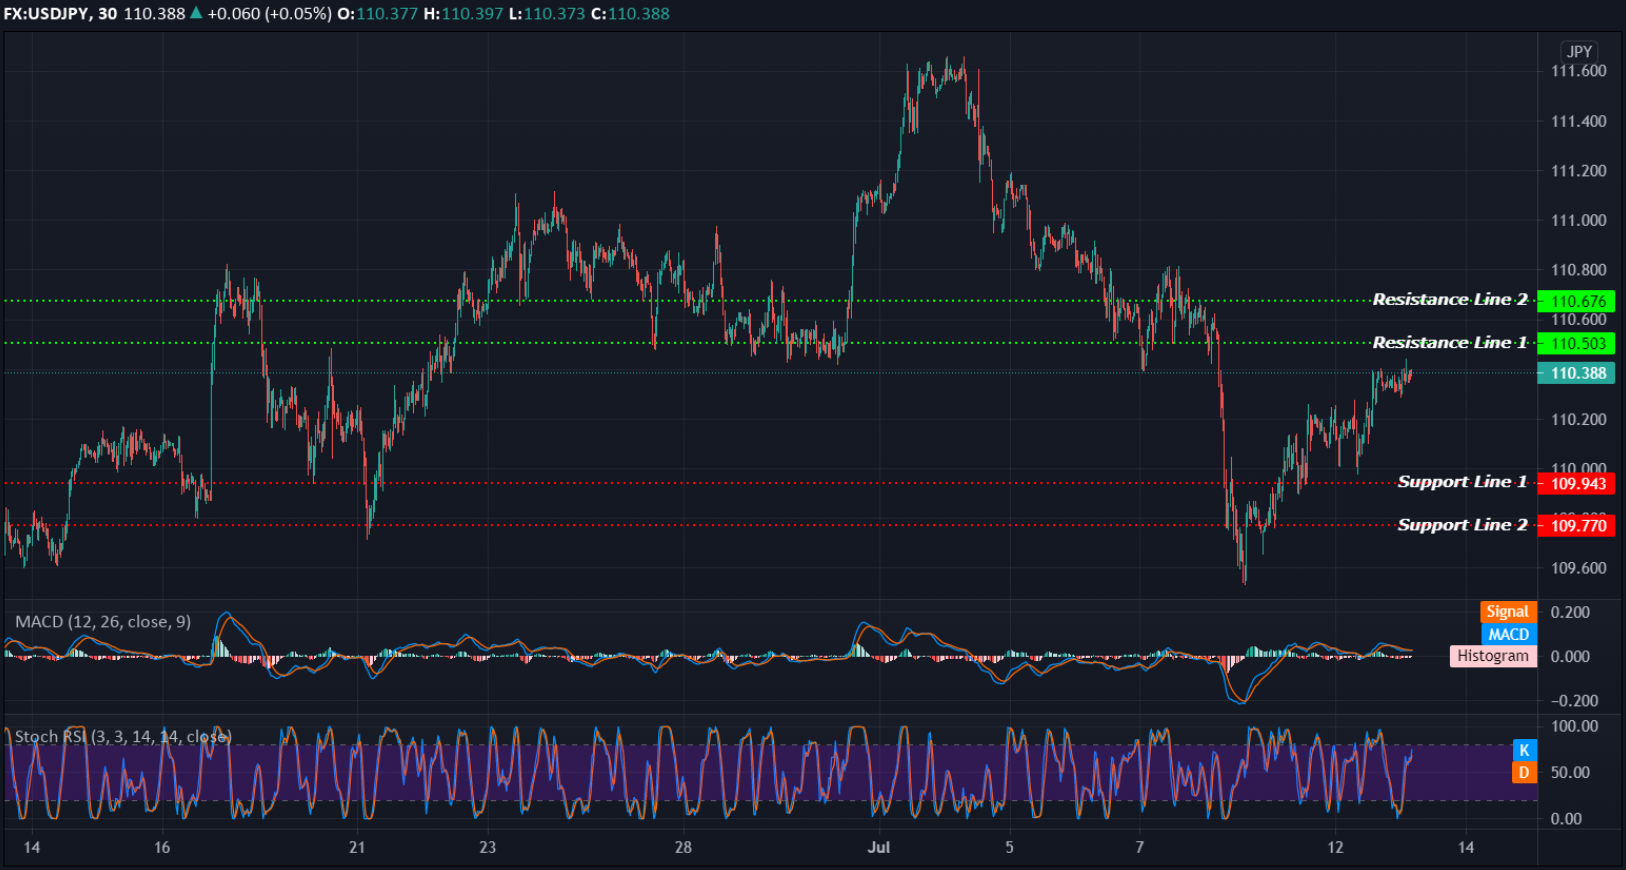
Task: Open the Stoch RSI indicator title
Action: click(x=123, y=737)
